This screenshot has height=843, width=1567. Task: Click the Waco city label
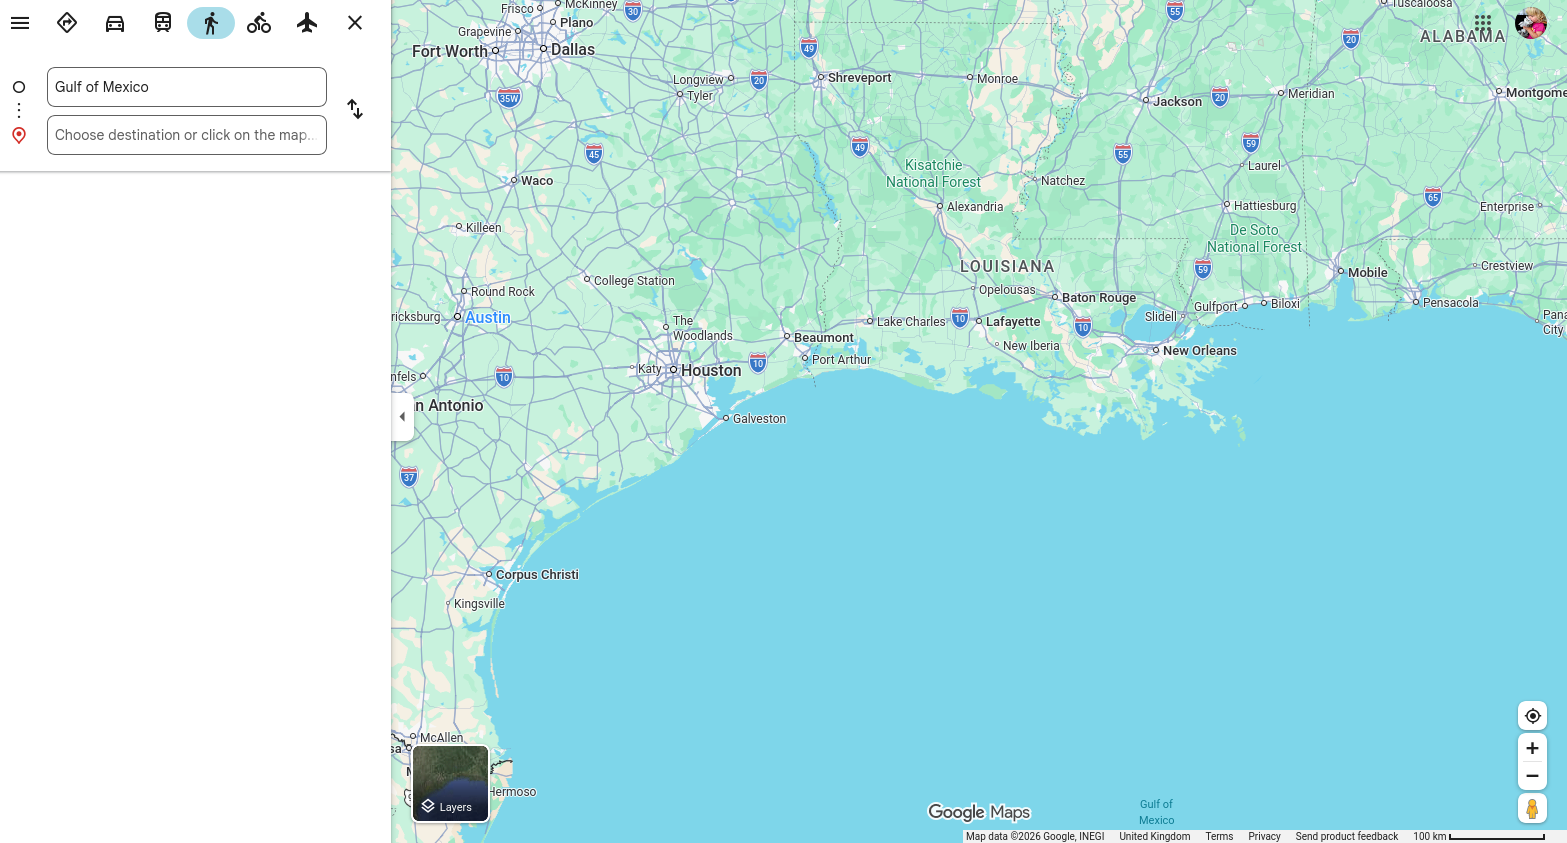coord(537,181)
